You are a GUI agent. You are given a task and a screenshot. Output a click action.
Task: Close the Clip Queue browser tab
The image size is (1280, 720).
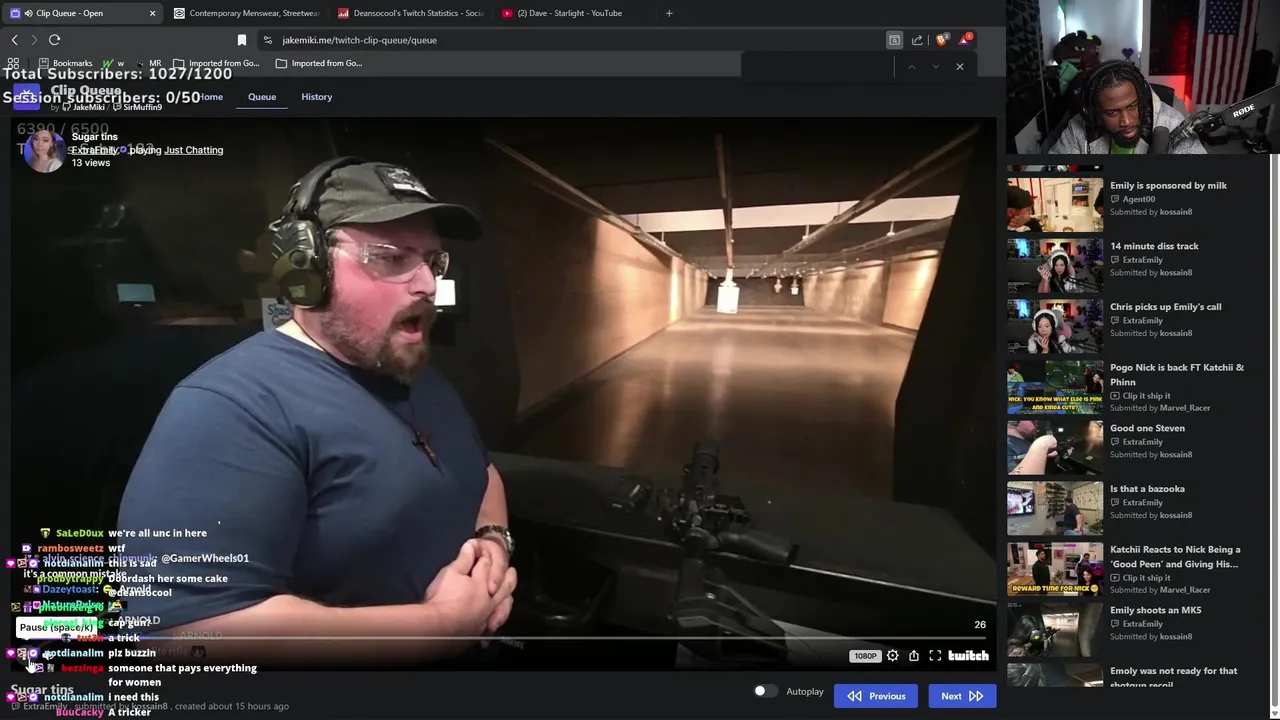pos(152,13)
